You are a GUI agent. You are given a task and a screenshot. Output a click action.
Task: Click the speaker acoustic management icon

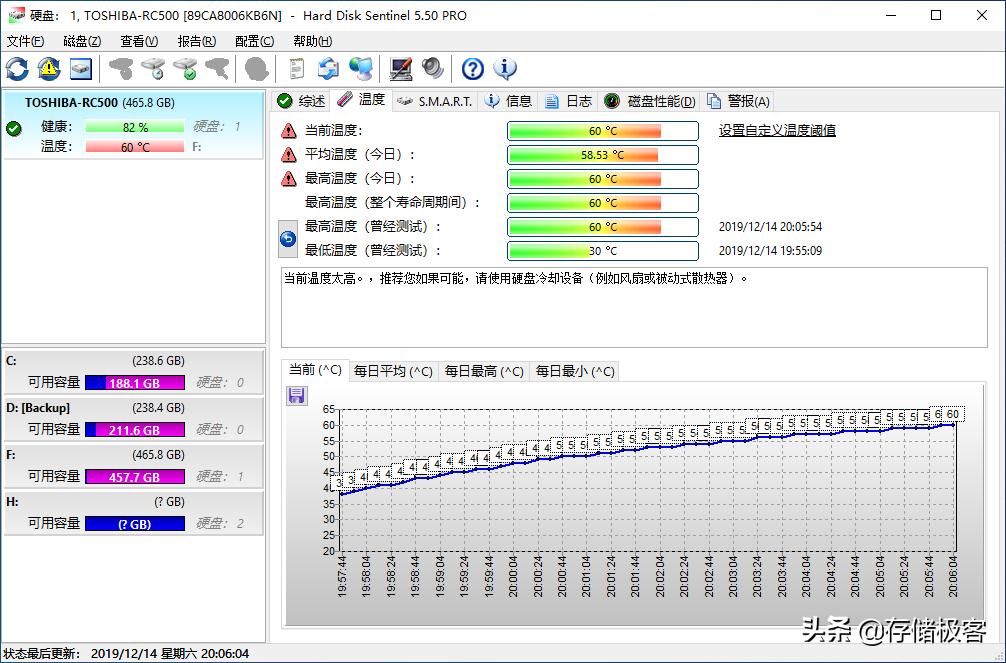coord(432,69)
